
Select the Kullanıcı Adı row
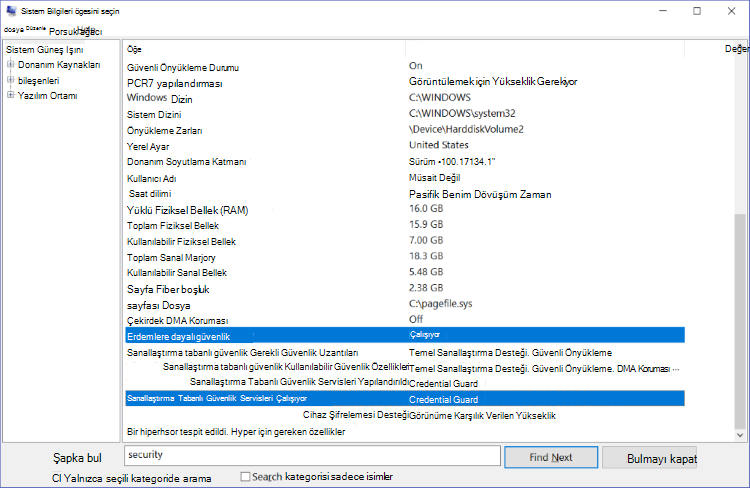405,178
